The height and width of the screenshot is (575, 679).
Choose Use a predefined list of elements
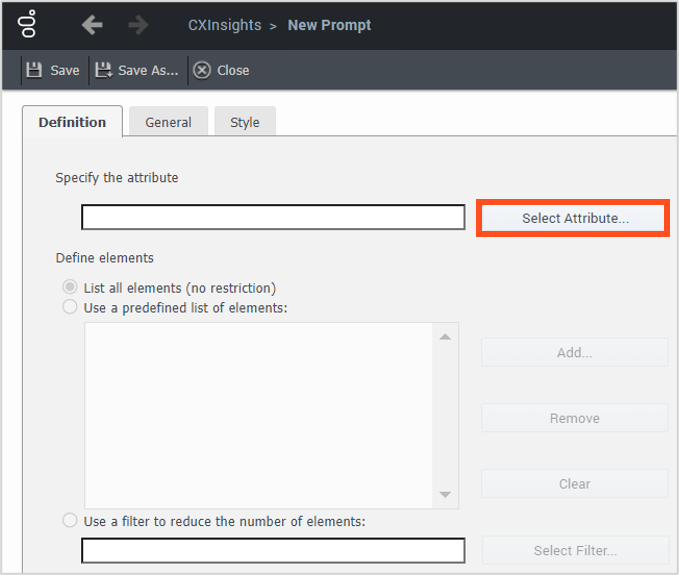tap(70, 307)
